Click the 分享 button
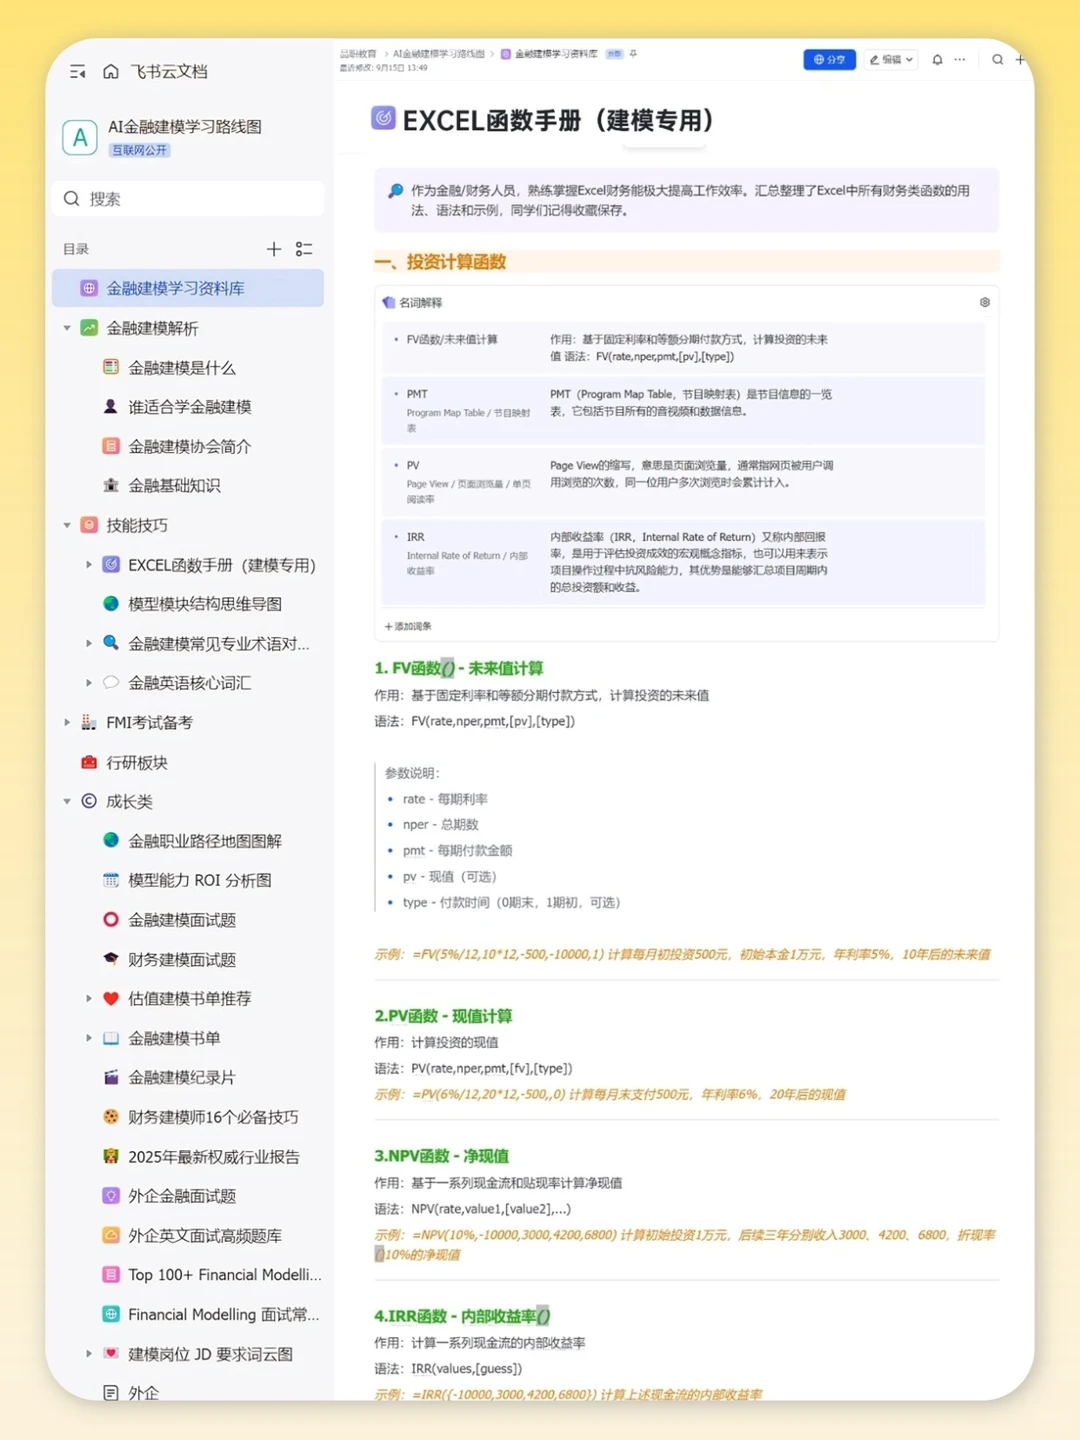This screenshot has width=1080, height=1440. (829, 60)
